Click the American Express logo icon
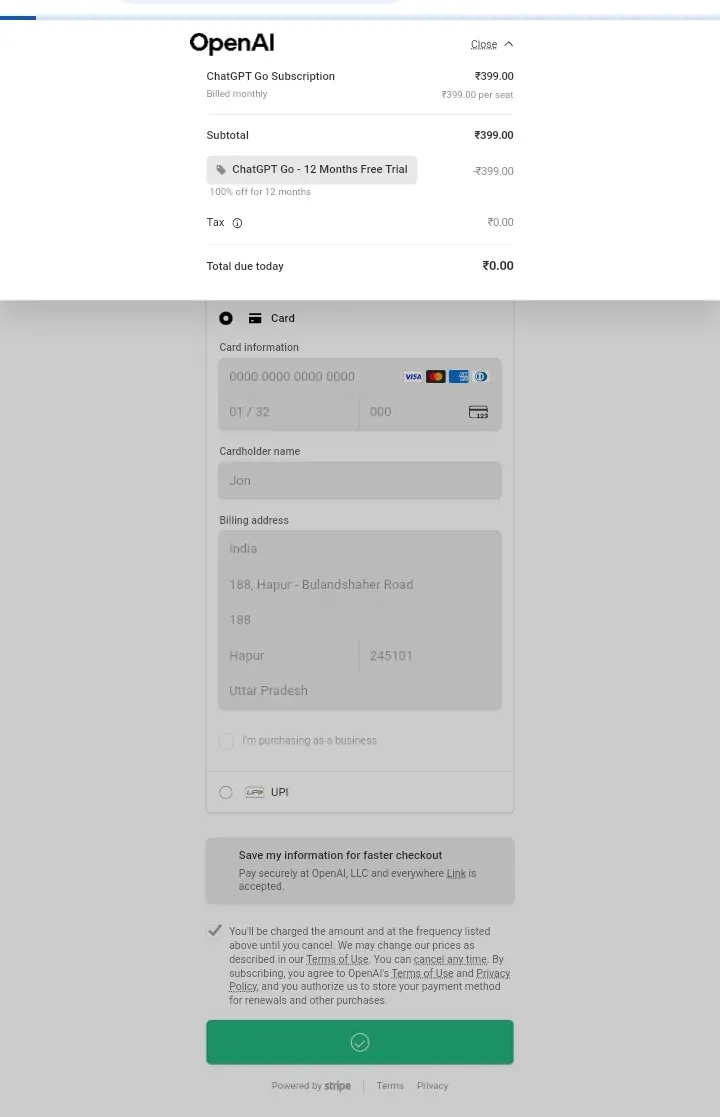 point(459,376)
